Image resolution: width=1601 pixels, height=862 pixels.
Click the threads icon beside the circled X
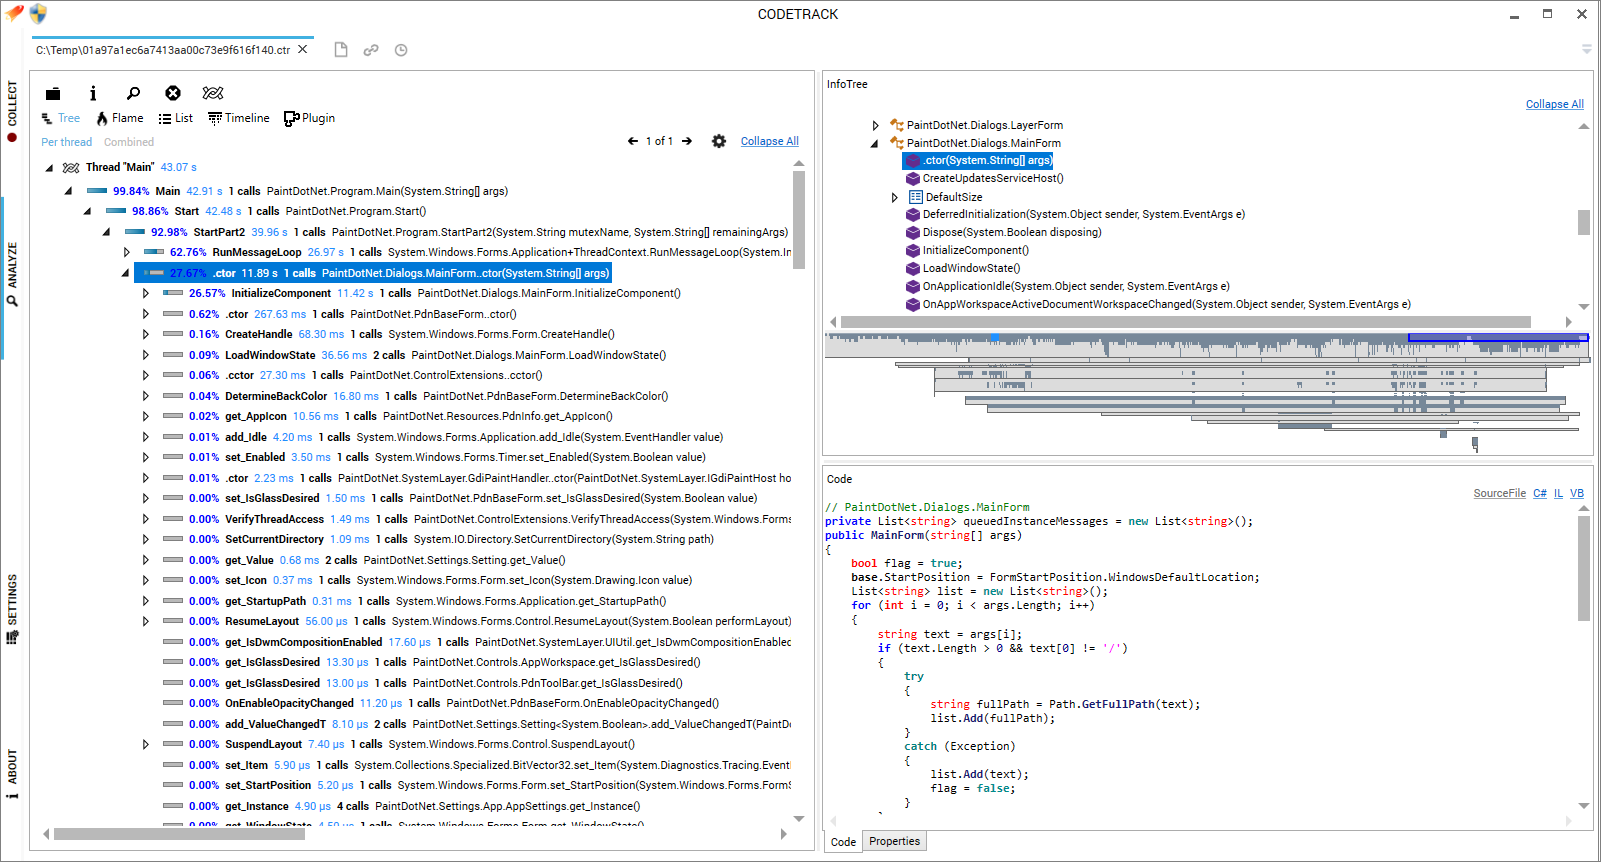[x=213, y=93]
